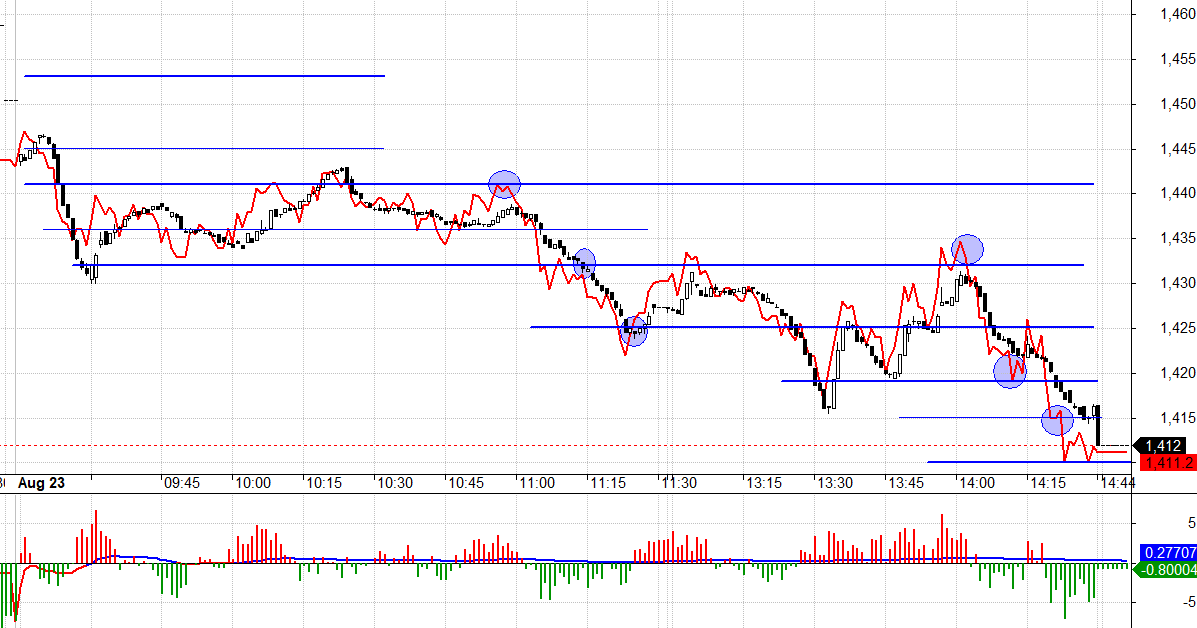Click the blue circle marker on the 1,441 line

point(504,184)
